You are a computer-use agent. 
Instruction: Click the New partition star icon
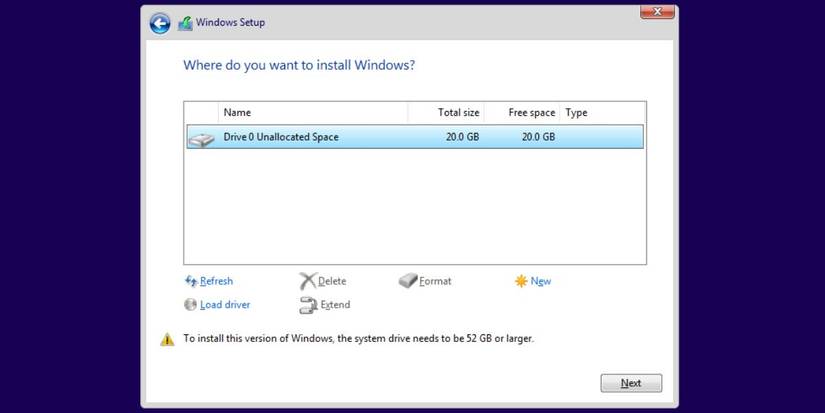coord(521,281)
